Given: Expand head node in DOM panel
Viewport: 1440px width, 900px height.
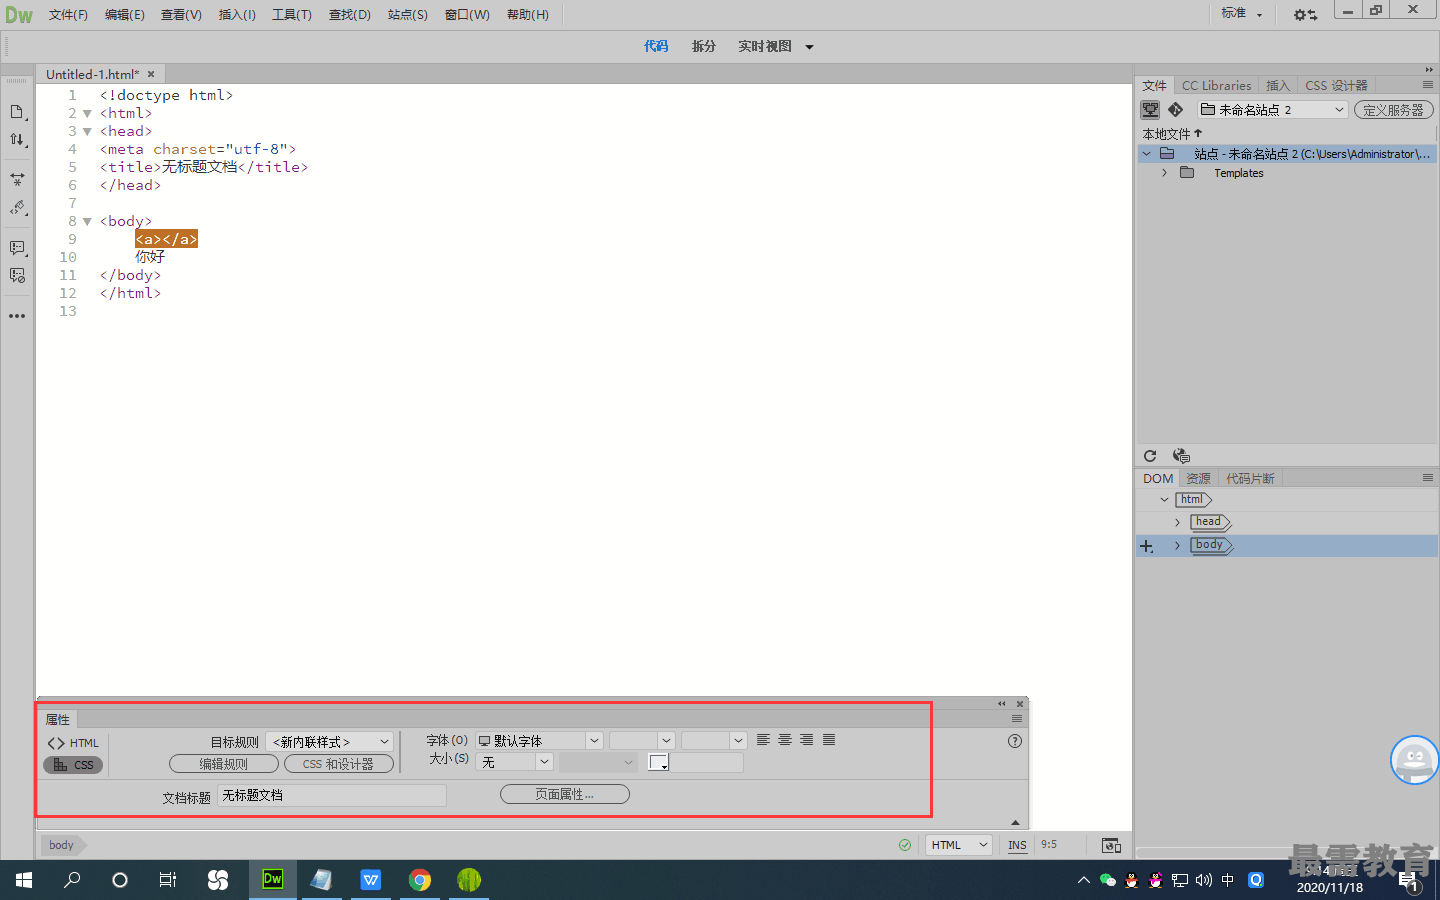Looking at the screenshot, I should 1177,523.
